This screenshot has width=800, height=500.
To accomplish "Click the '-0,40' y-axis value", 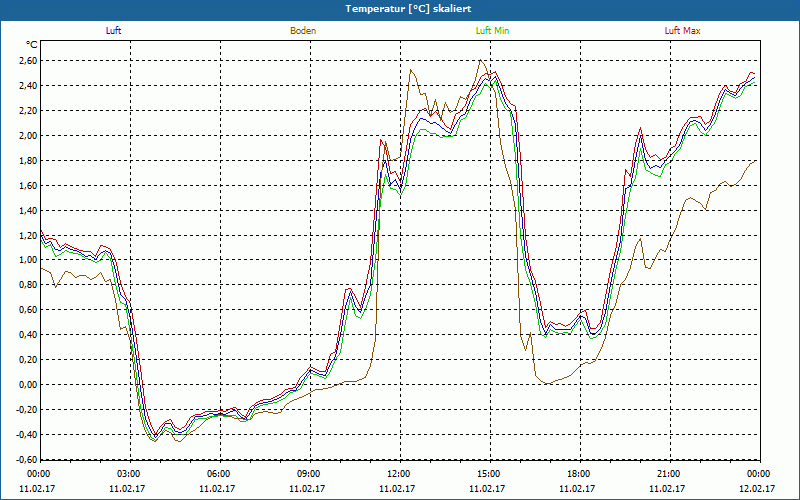I will click(28, 435).
